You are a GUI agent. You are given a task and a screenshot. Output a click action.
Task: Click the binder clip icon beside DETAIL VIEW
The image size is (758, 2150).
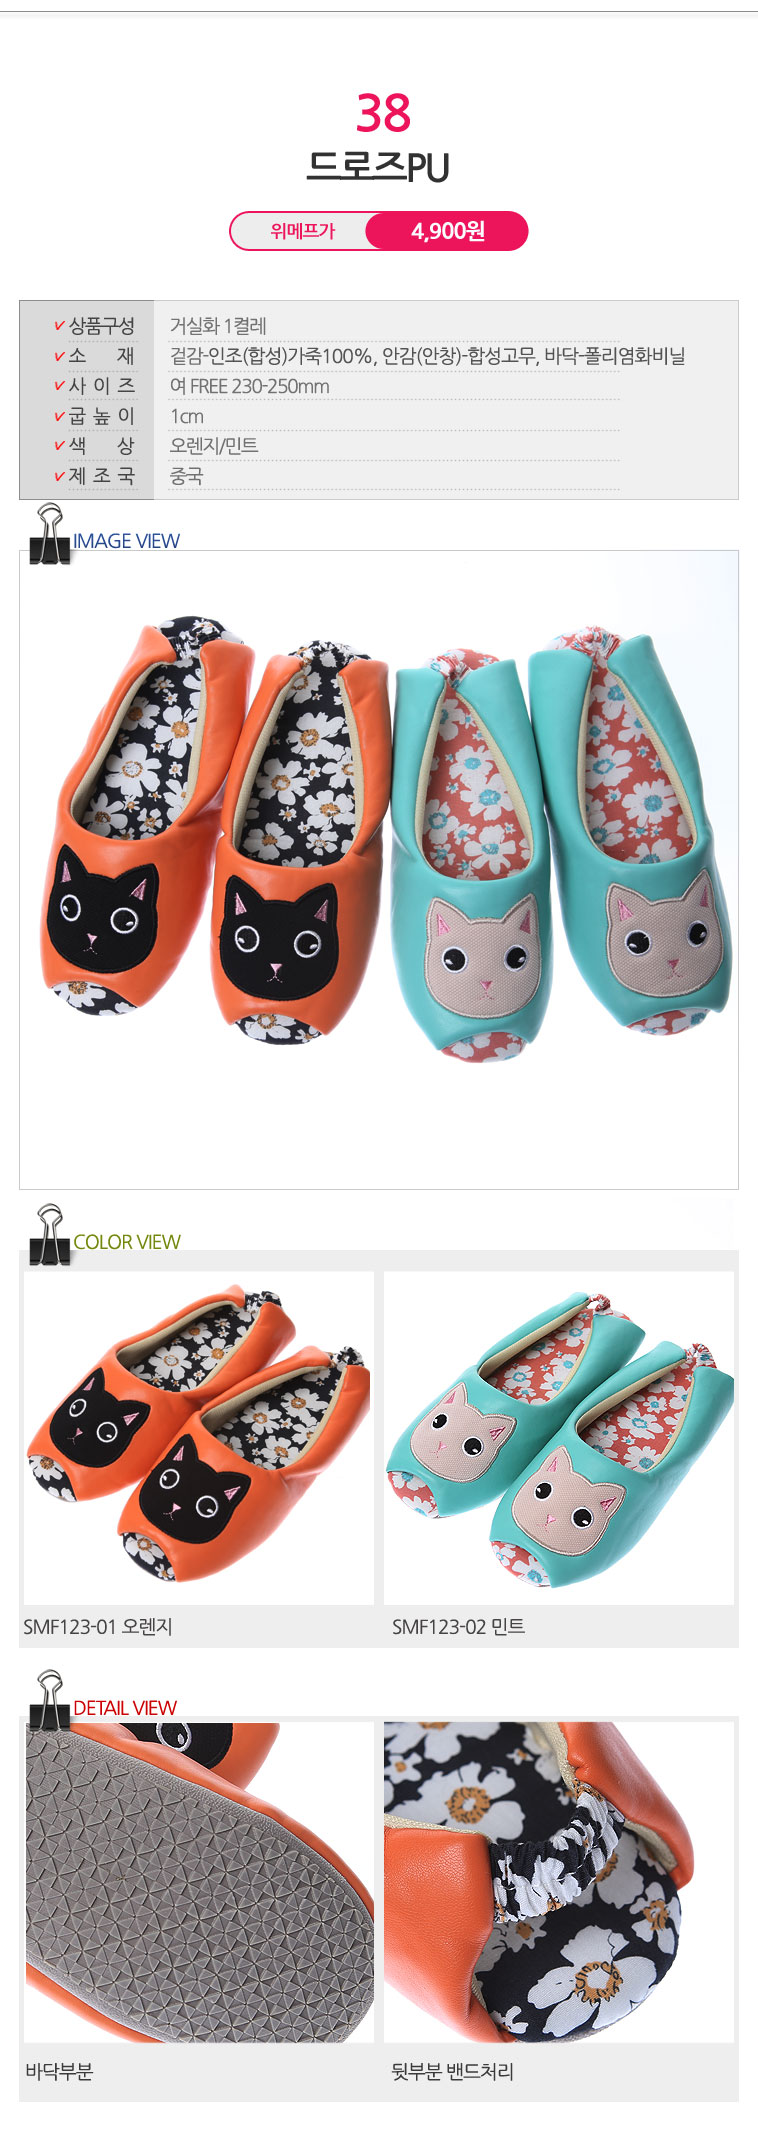tap(49, 1701)
